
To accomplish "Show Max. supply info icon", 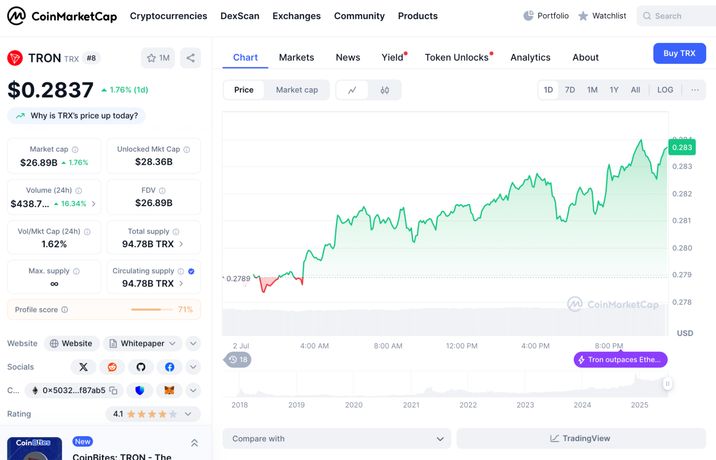I will [x=76, y=271].
